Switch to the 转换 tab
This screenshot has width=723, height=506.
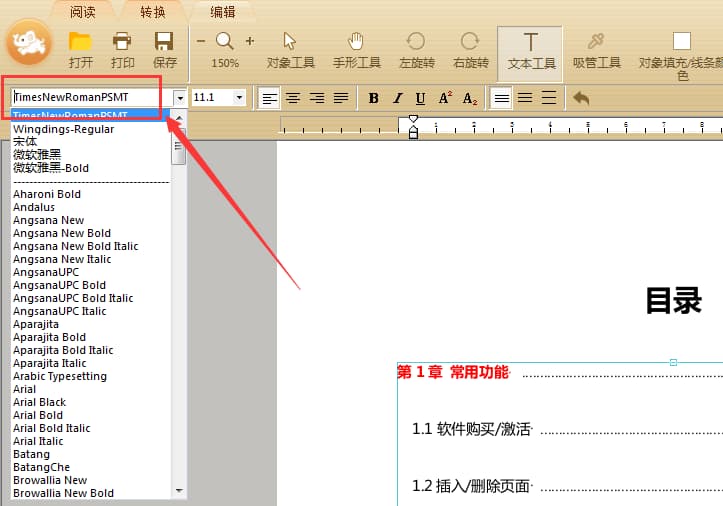tap(153, 12)
